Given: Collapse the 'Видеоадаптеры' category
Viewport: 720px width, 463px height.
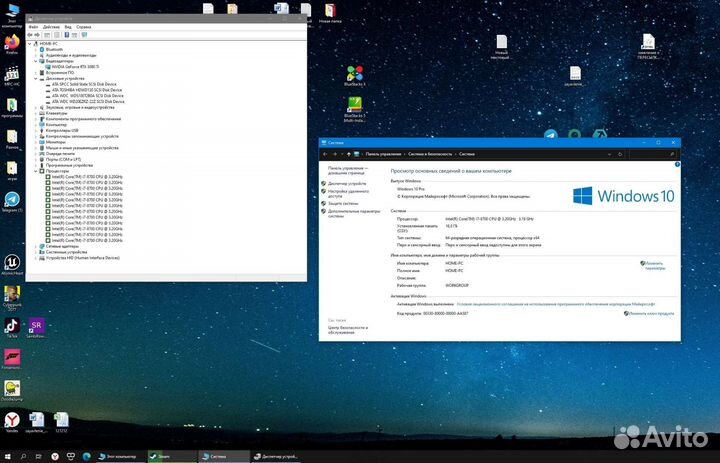Looking at the screenshot, I should point(36,61).
